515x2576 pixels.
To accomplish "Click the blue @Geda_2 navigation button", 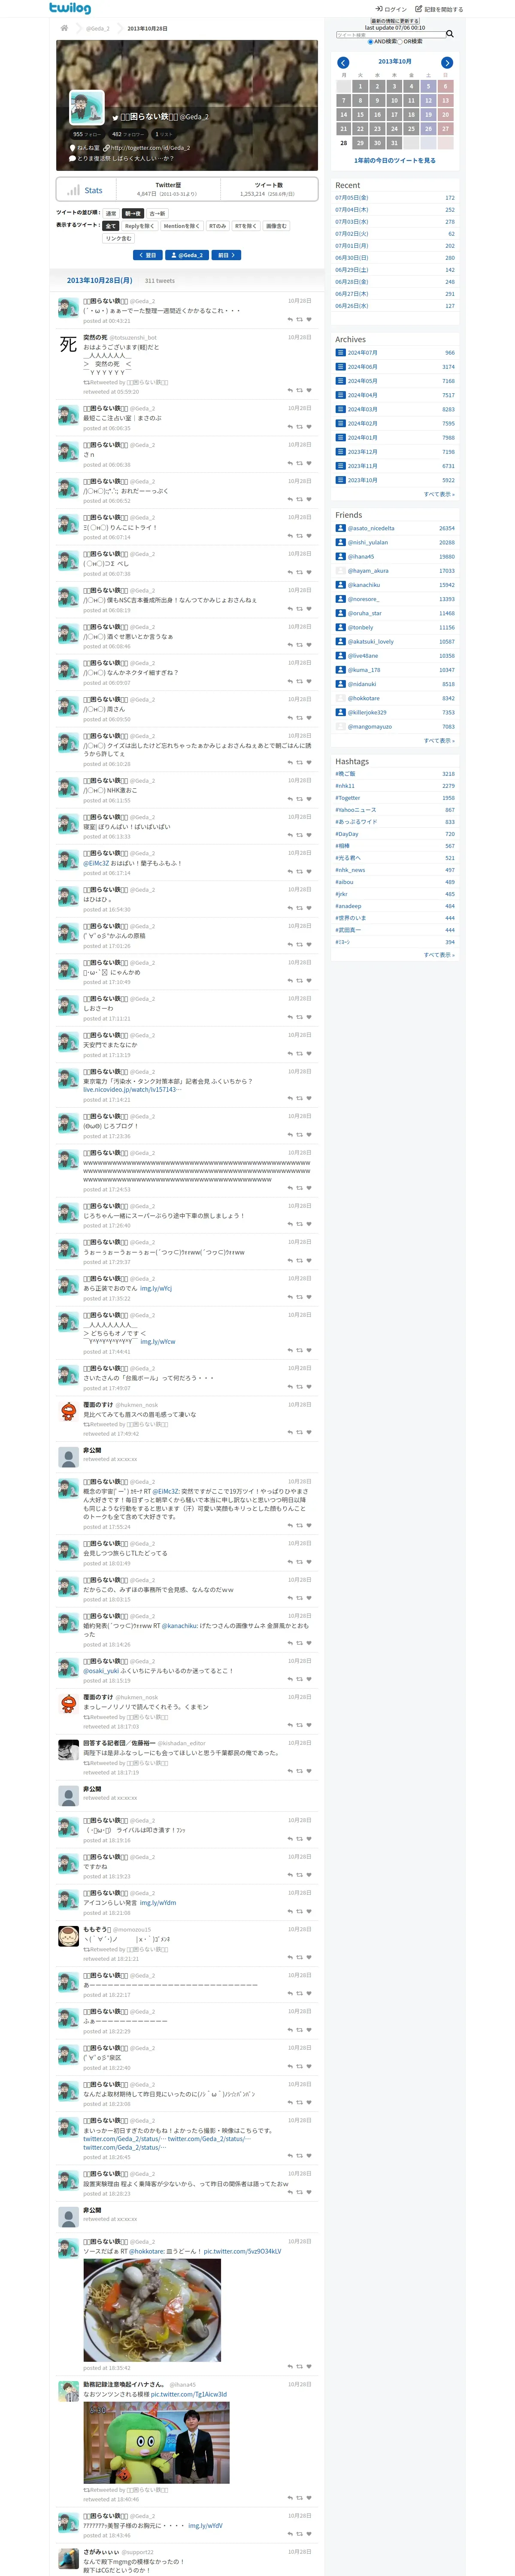I will [187, 256].
